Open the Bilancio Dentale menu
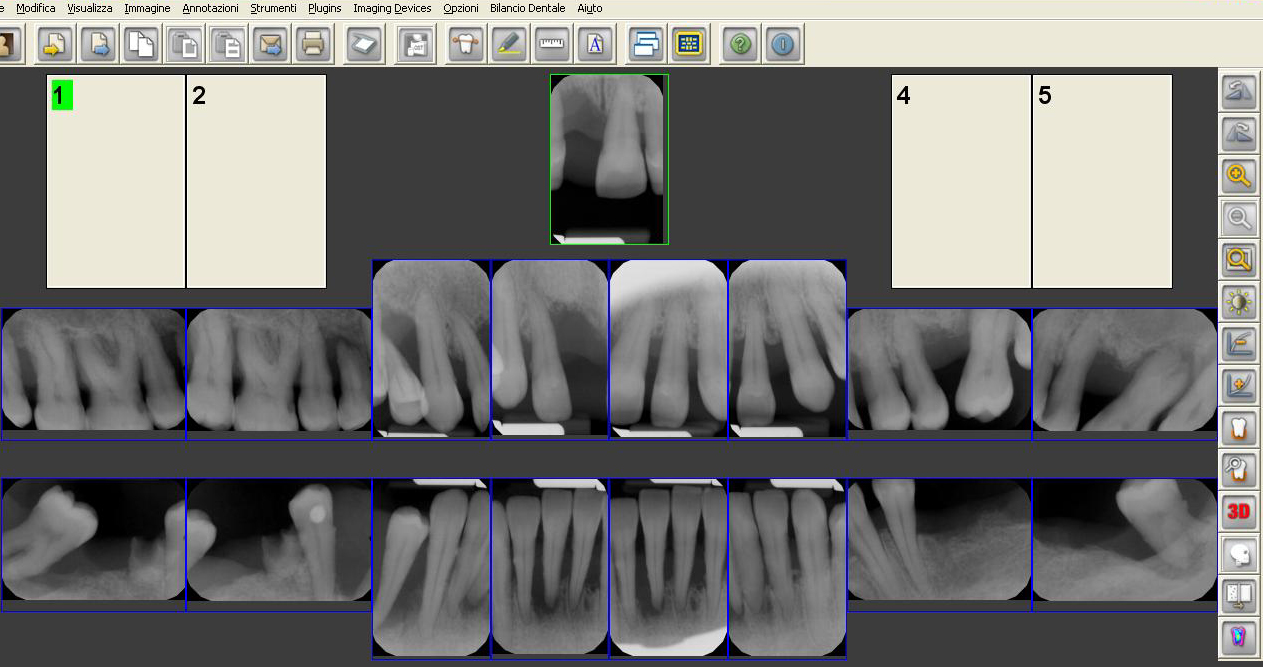Viewport: 1263px width, 667px height. 528,8
